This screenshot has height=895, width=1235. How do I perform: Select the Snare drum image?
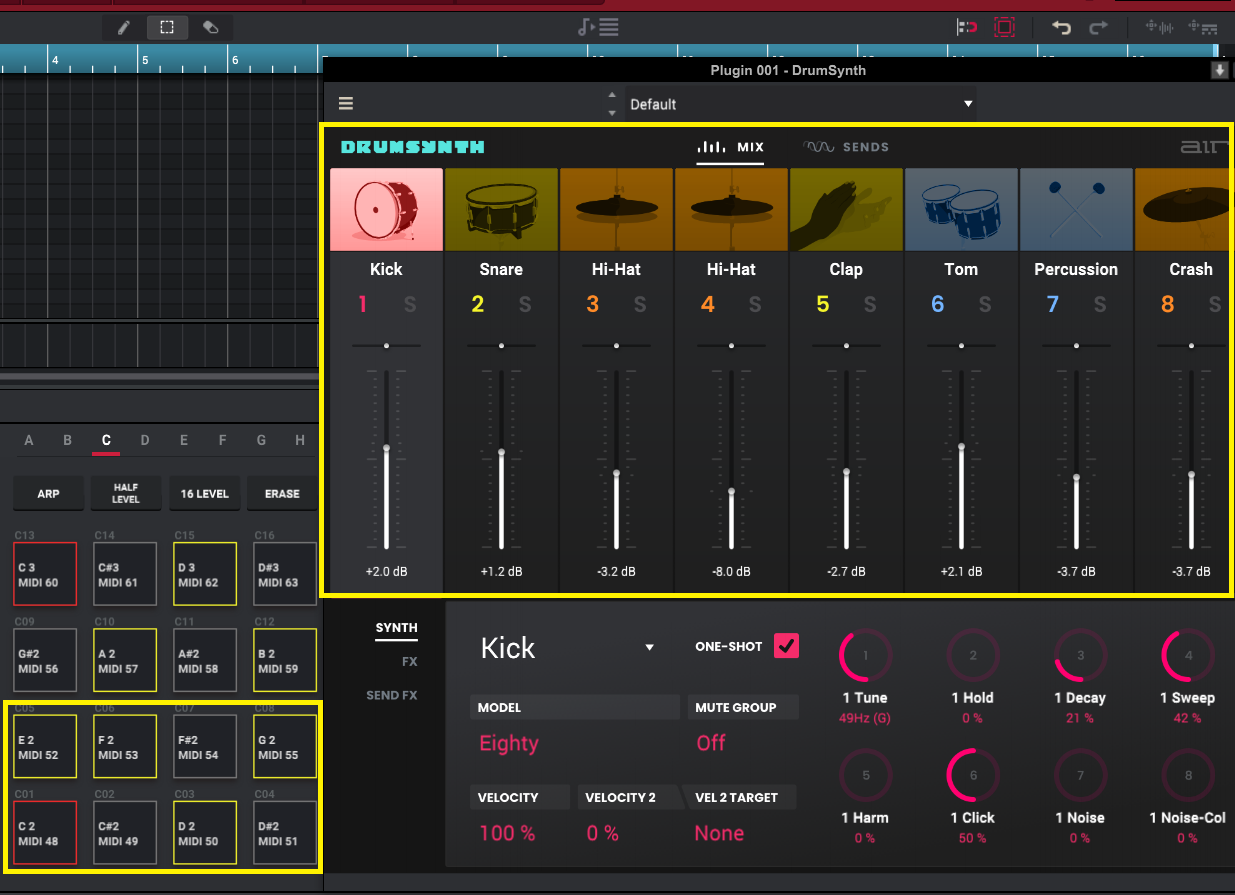coord(501,209)
